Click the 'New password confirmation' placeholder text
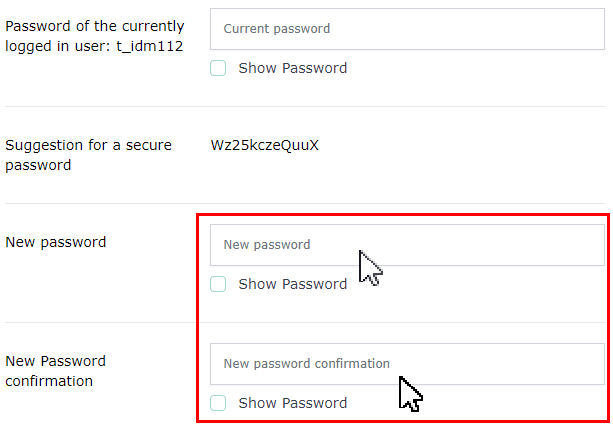Image resolution: width=613 pixels, height=426 pixels. [306, 364]
